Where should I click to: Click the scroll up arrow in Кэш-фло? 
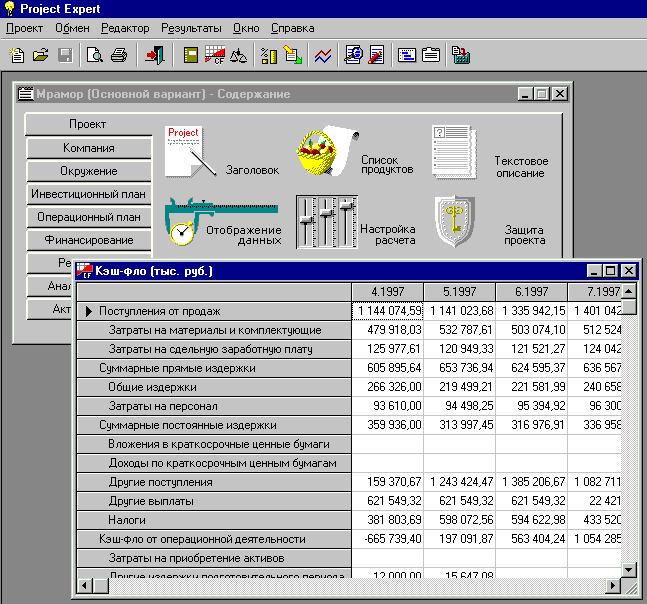click(628, 291)
